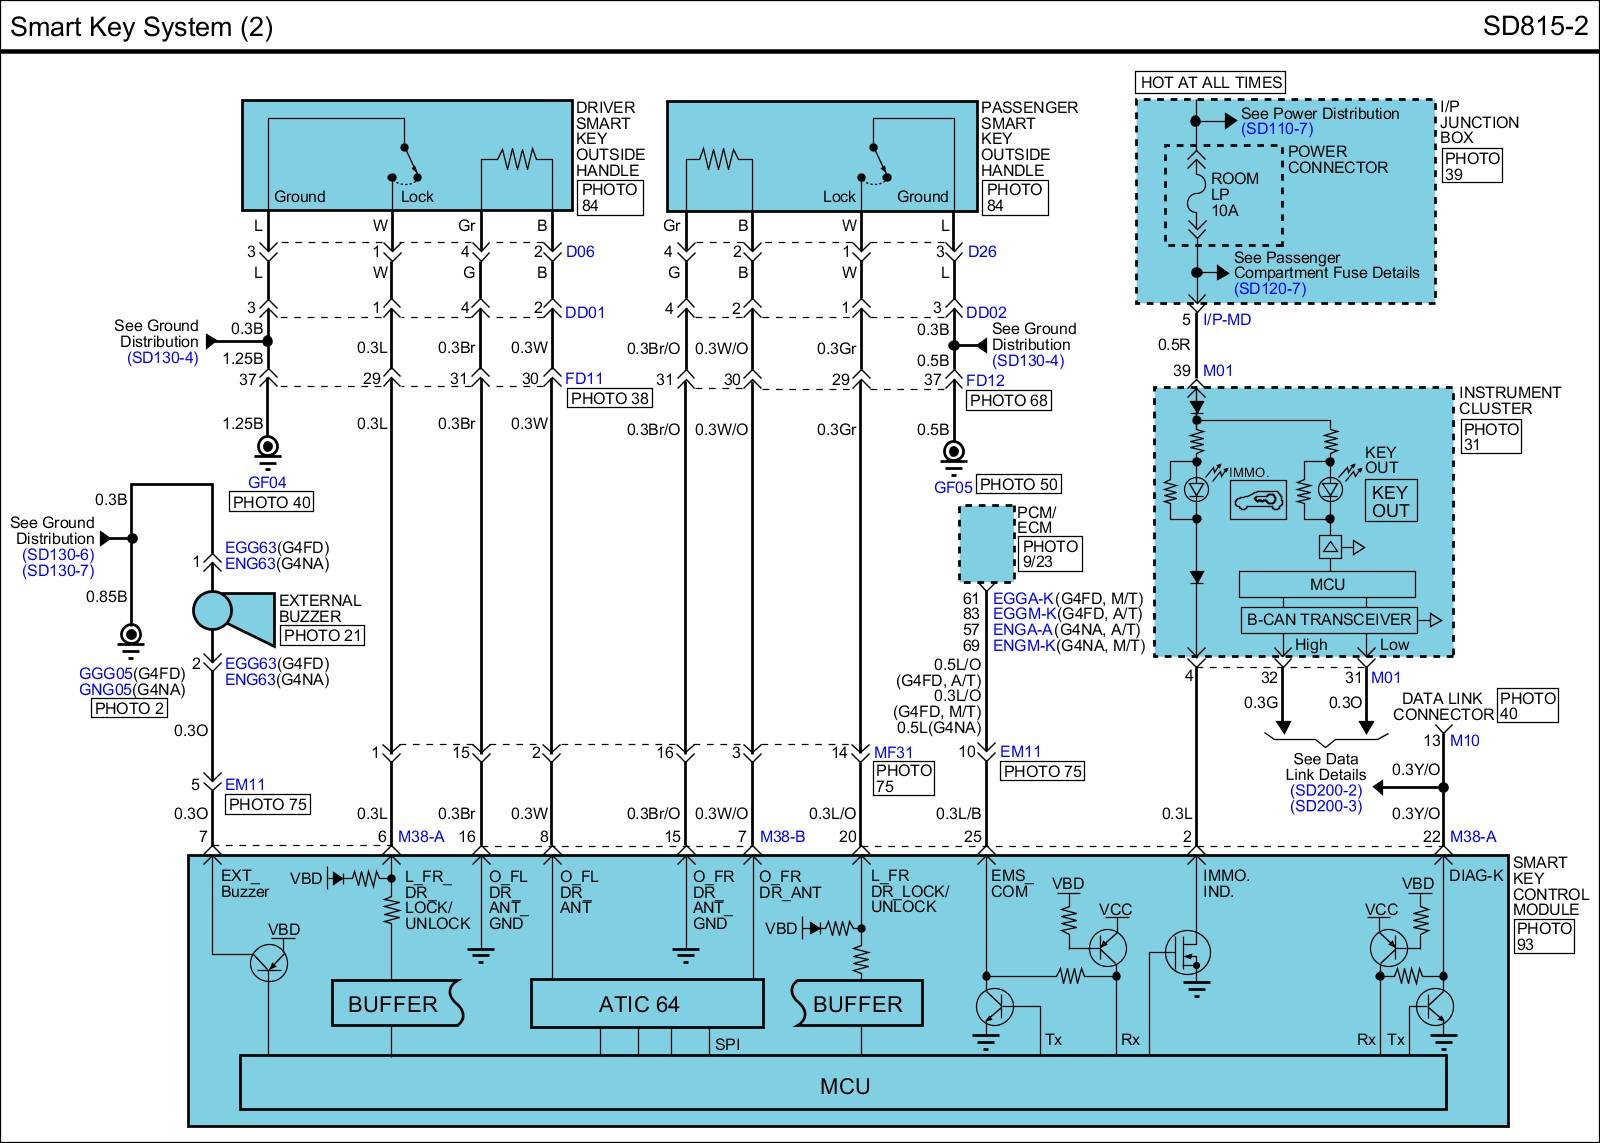
Task: Click the immobilizer car-key indicator icon
Action: tap(1258, 500)
